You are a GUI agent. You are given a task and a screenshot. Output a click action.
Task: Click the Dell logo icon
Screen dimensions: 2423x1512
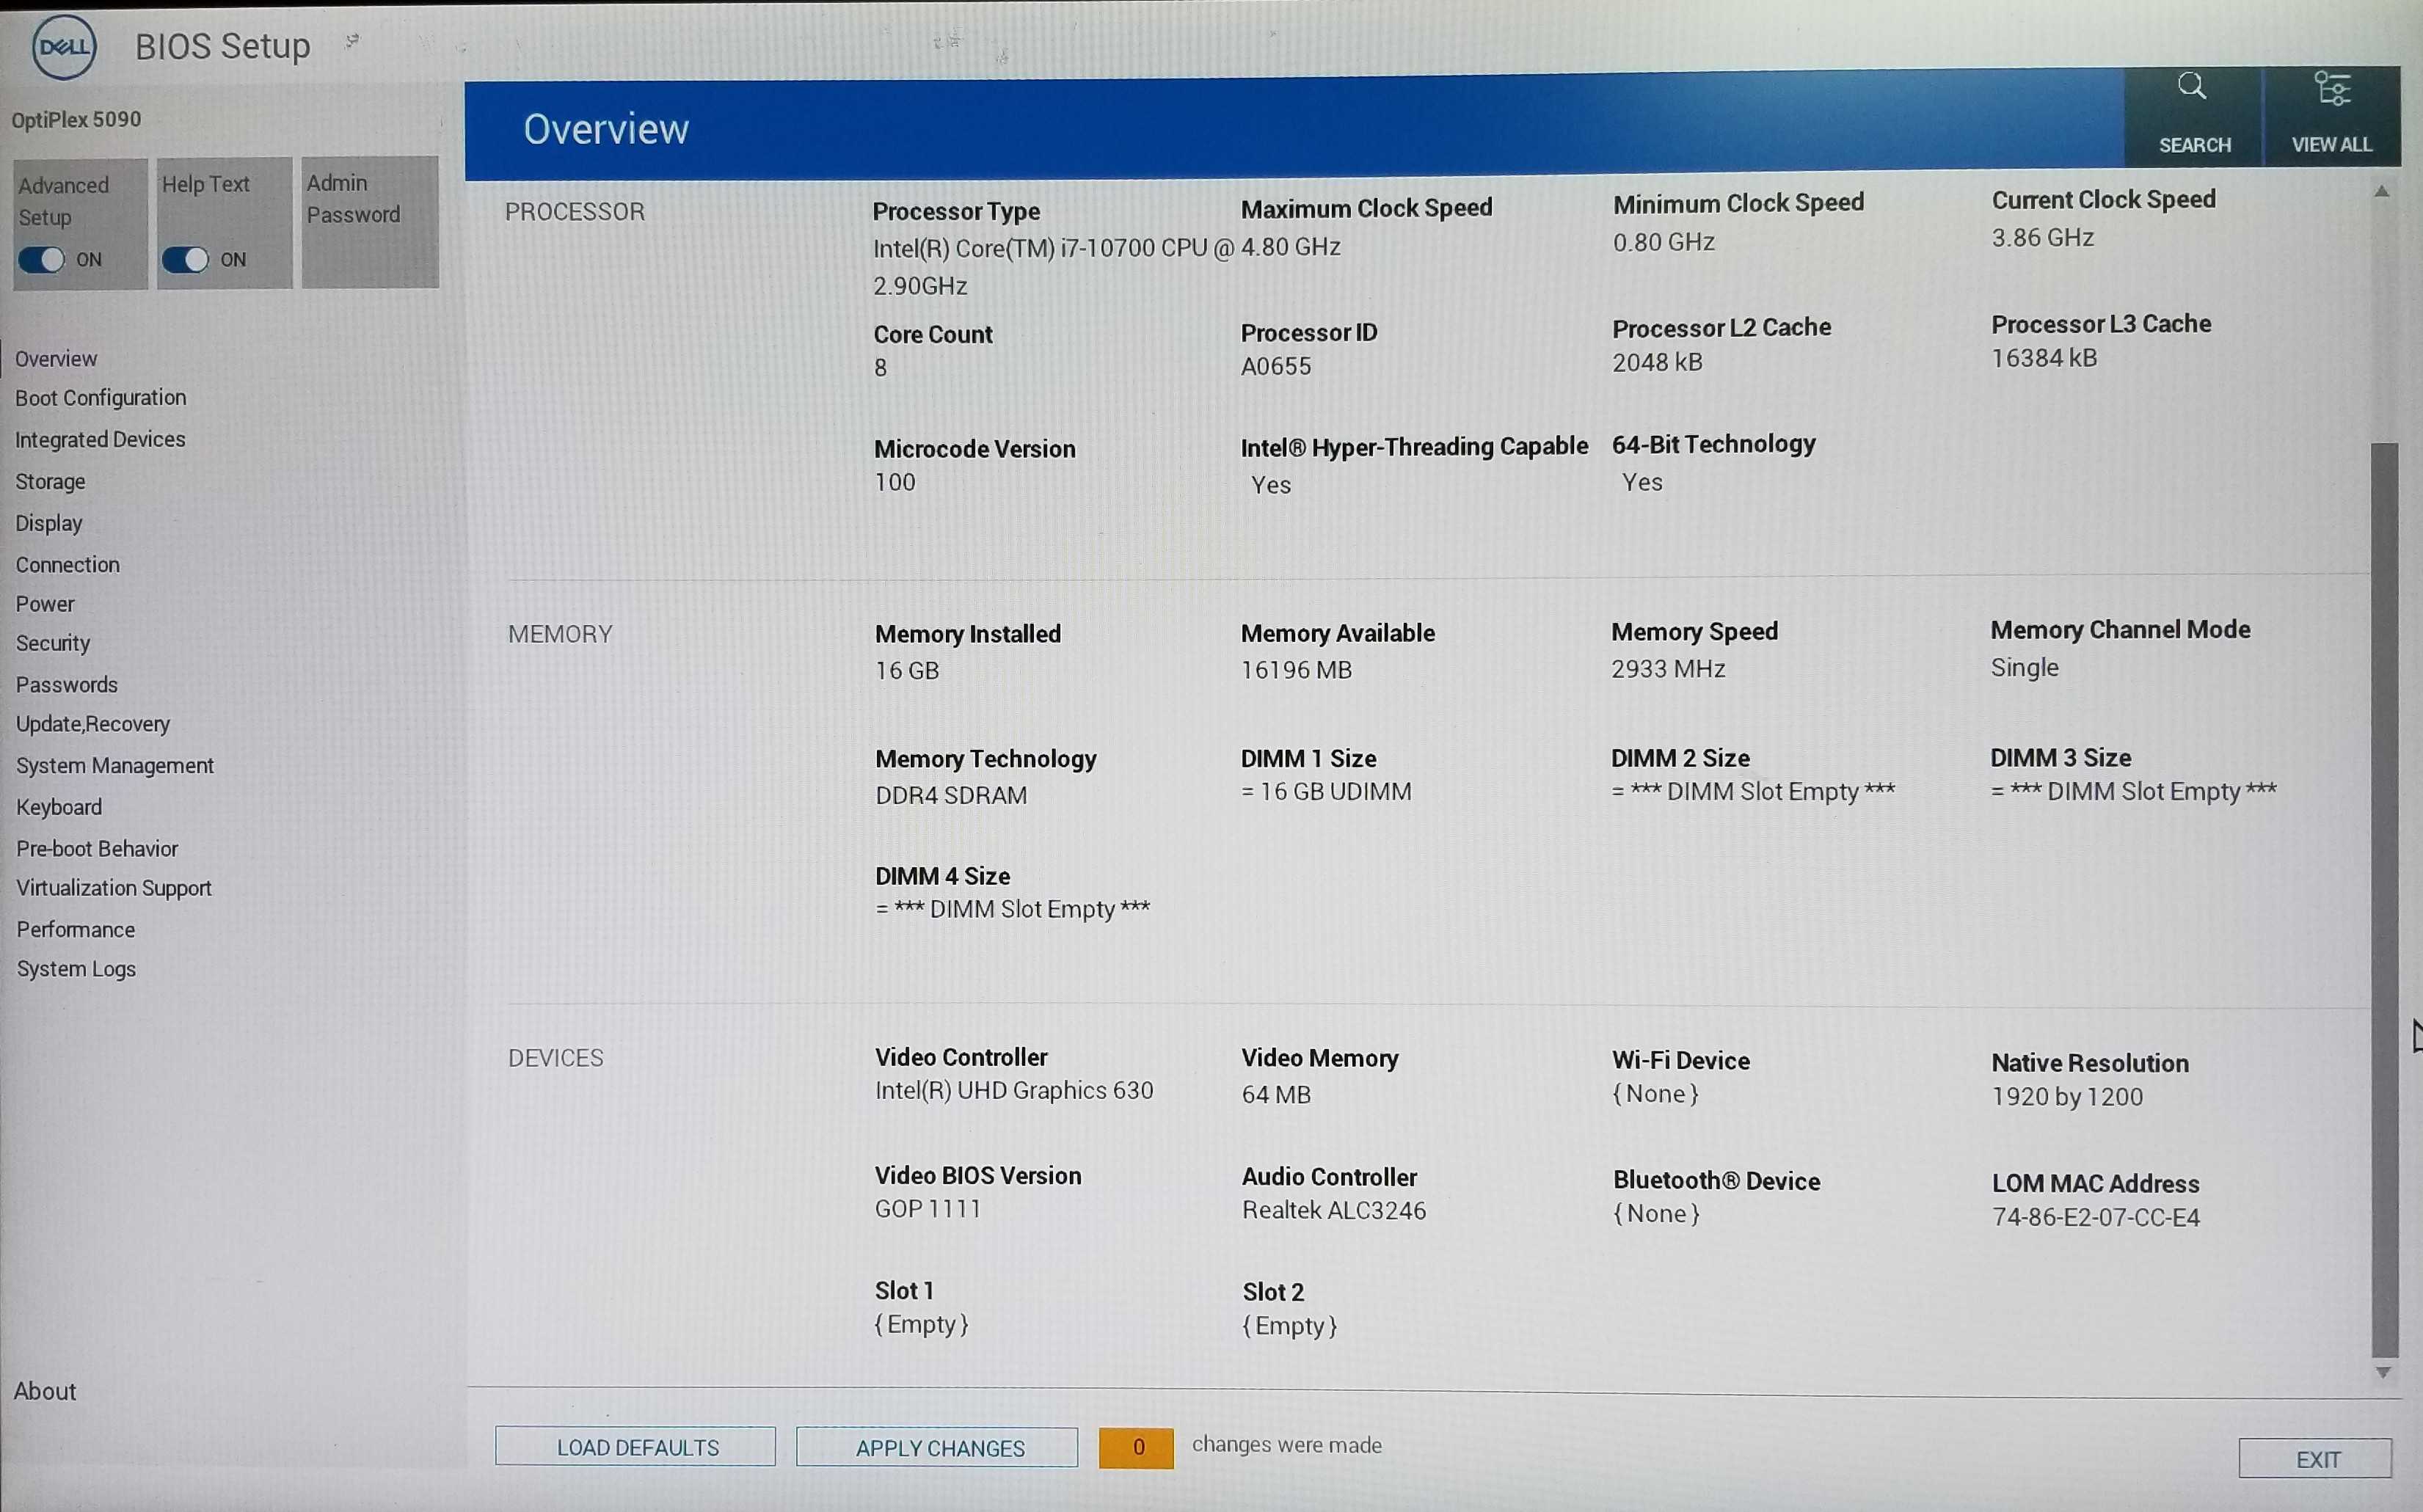pyautogui.click(x=64, y=47)
